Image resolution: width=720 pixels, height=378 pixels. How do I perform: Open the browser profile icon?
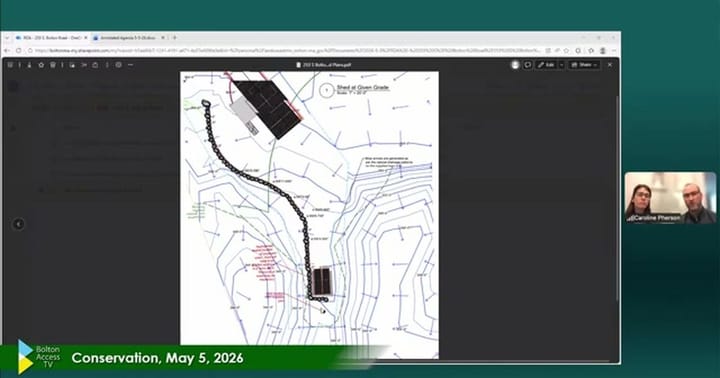(602, 51)
